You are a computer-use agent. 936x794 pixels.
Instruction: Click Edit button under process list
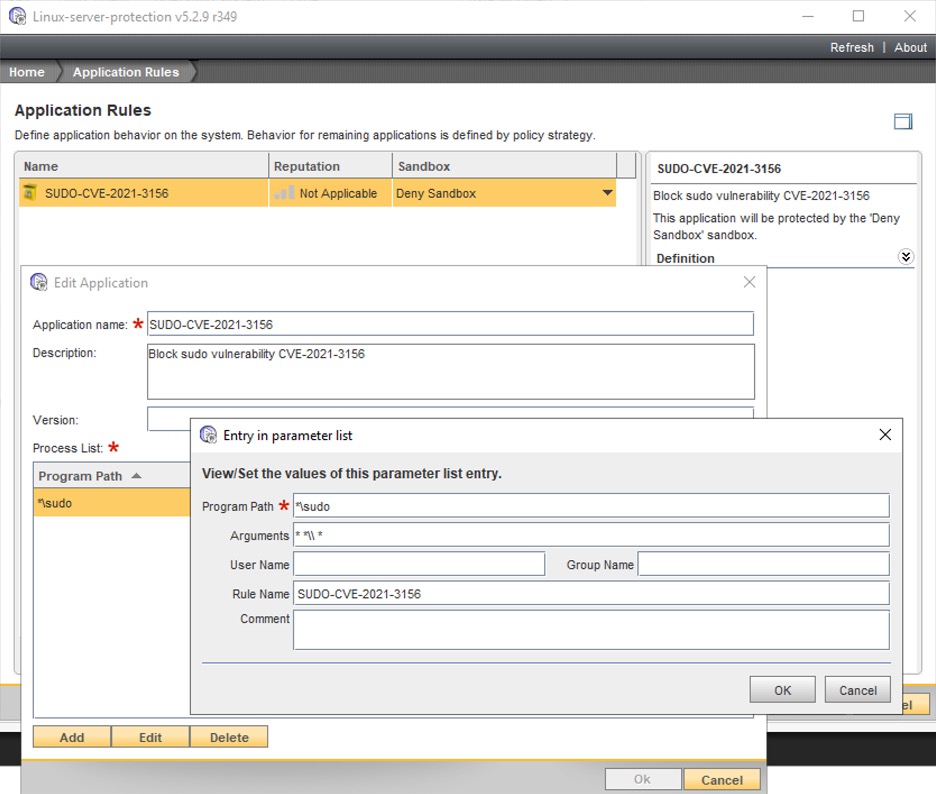coord(150,737)
